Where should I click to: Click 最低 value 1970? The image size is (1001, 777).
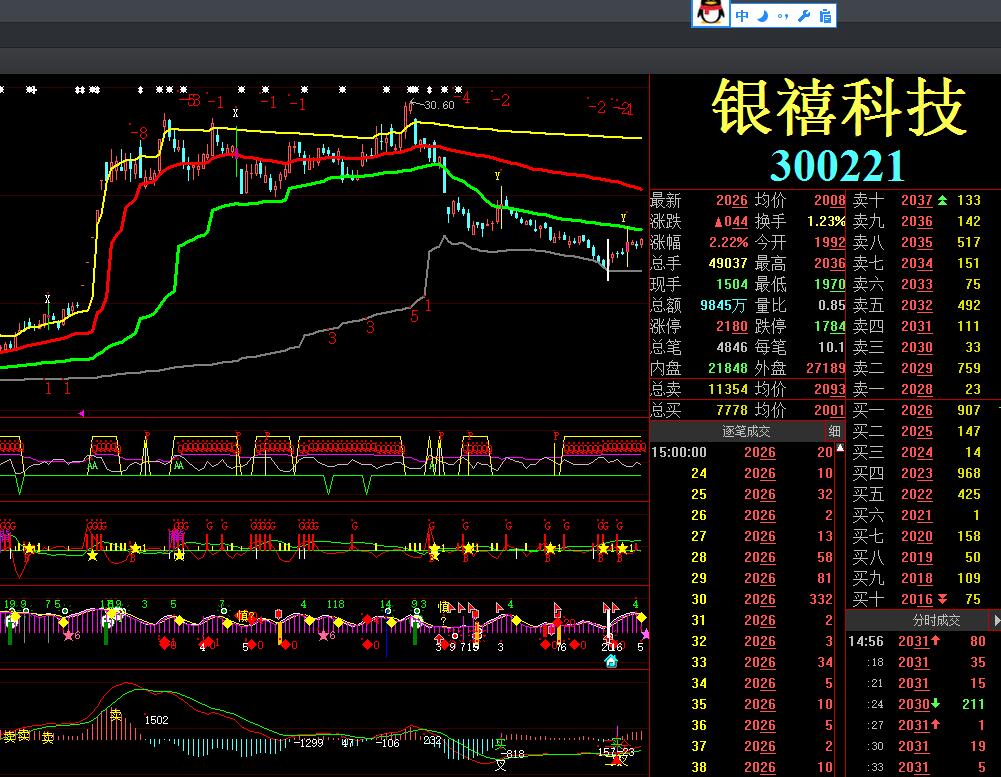(x=829, y=285)
